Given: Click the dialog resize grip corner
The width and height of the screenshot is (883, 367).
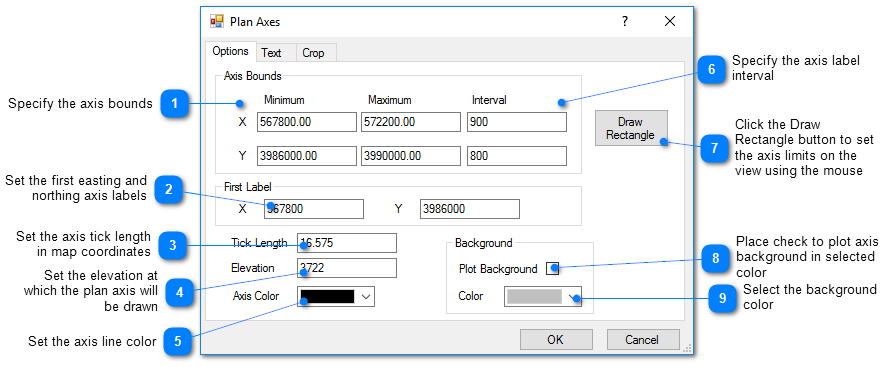Looking at the screenshot, I should (687, 349).
